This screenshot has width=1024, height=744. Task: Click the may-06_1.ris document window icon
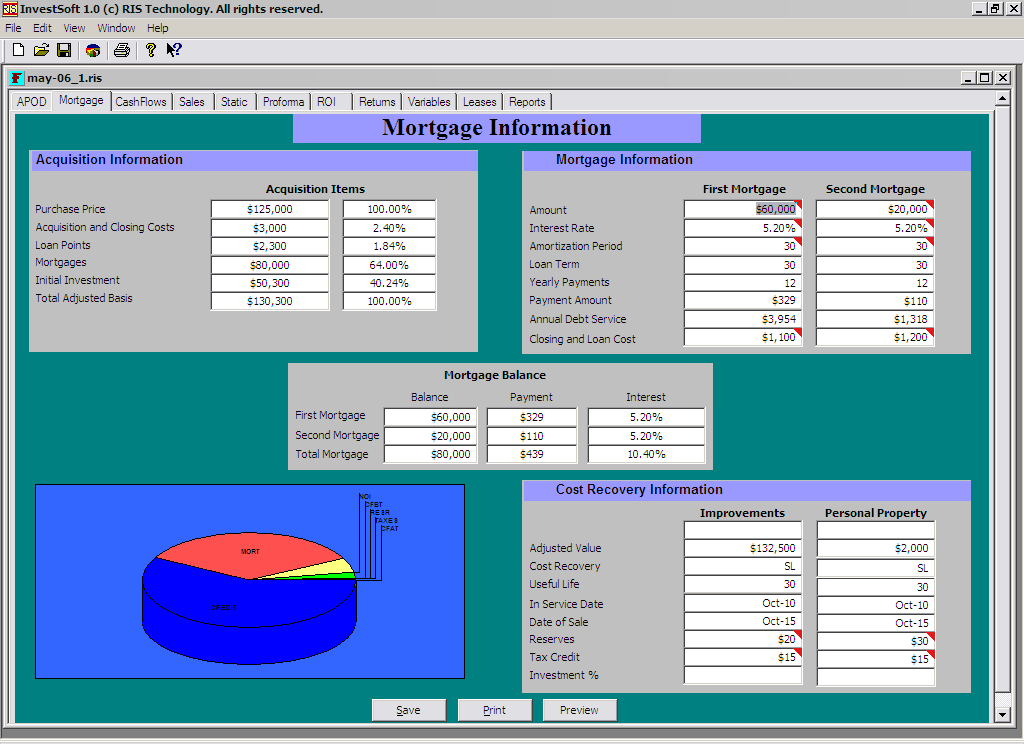point(17,78)
